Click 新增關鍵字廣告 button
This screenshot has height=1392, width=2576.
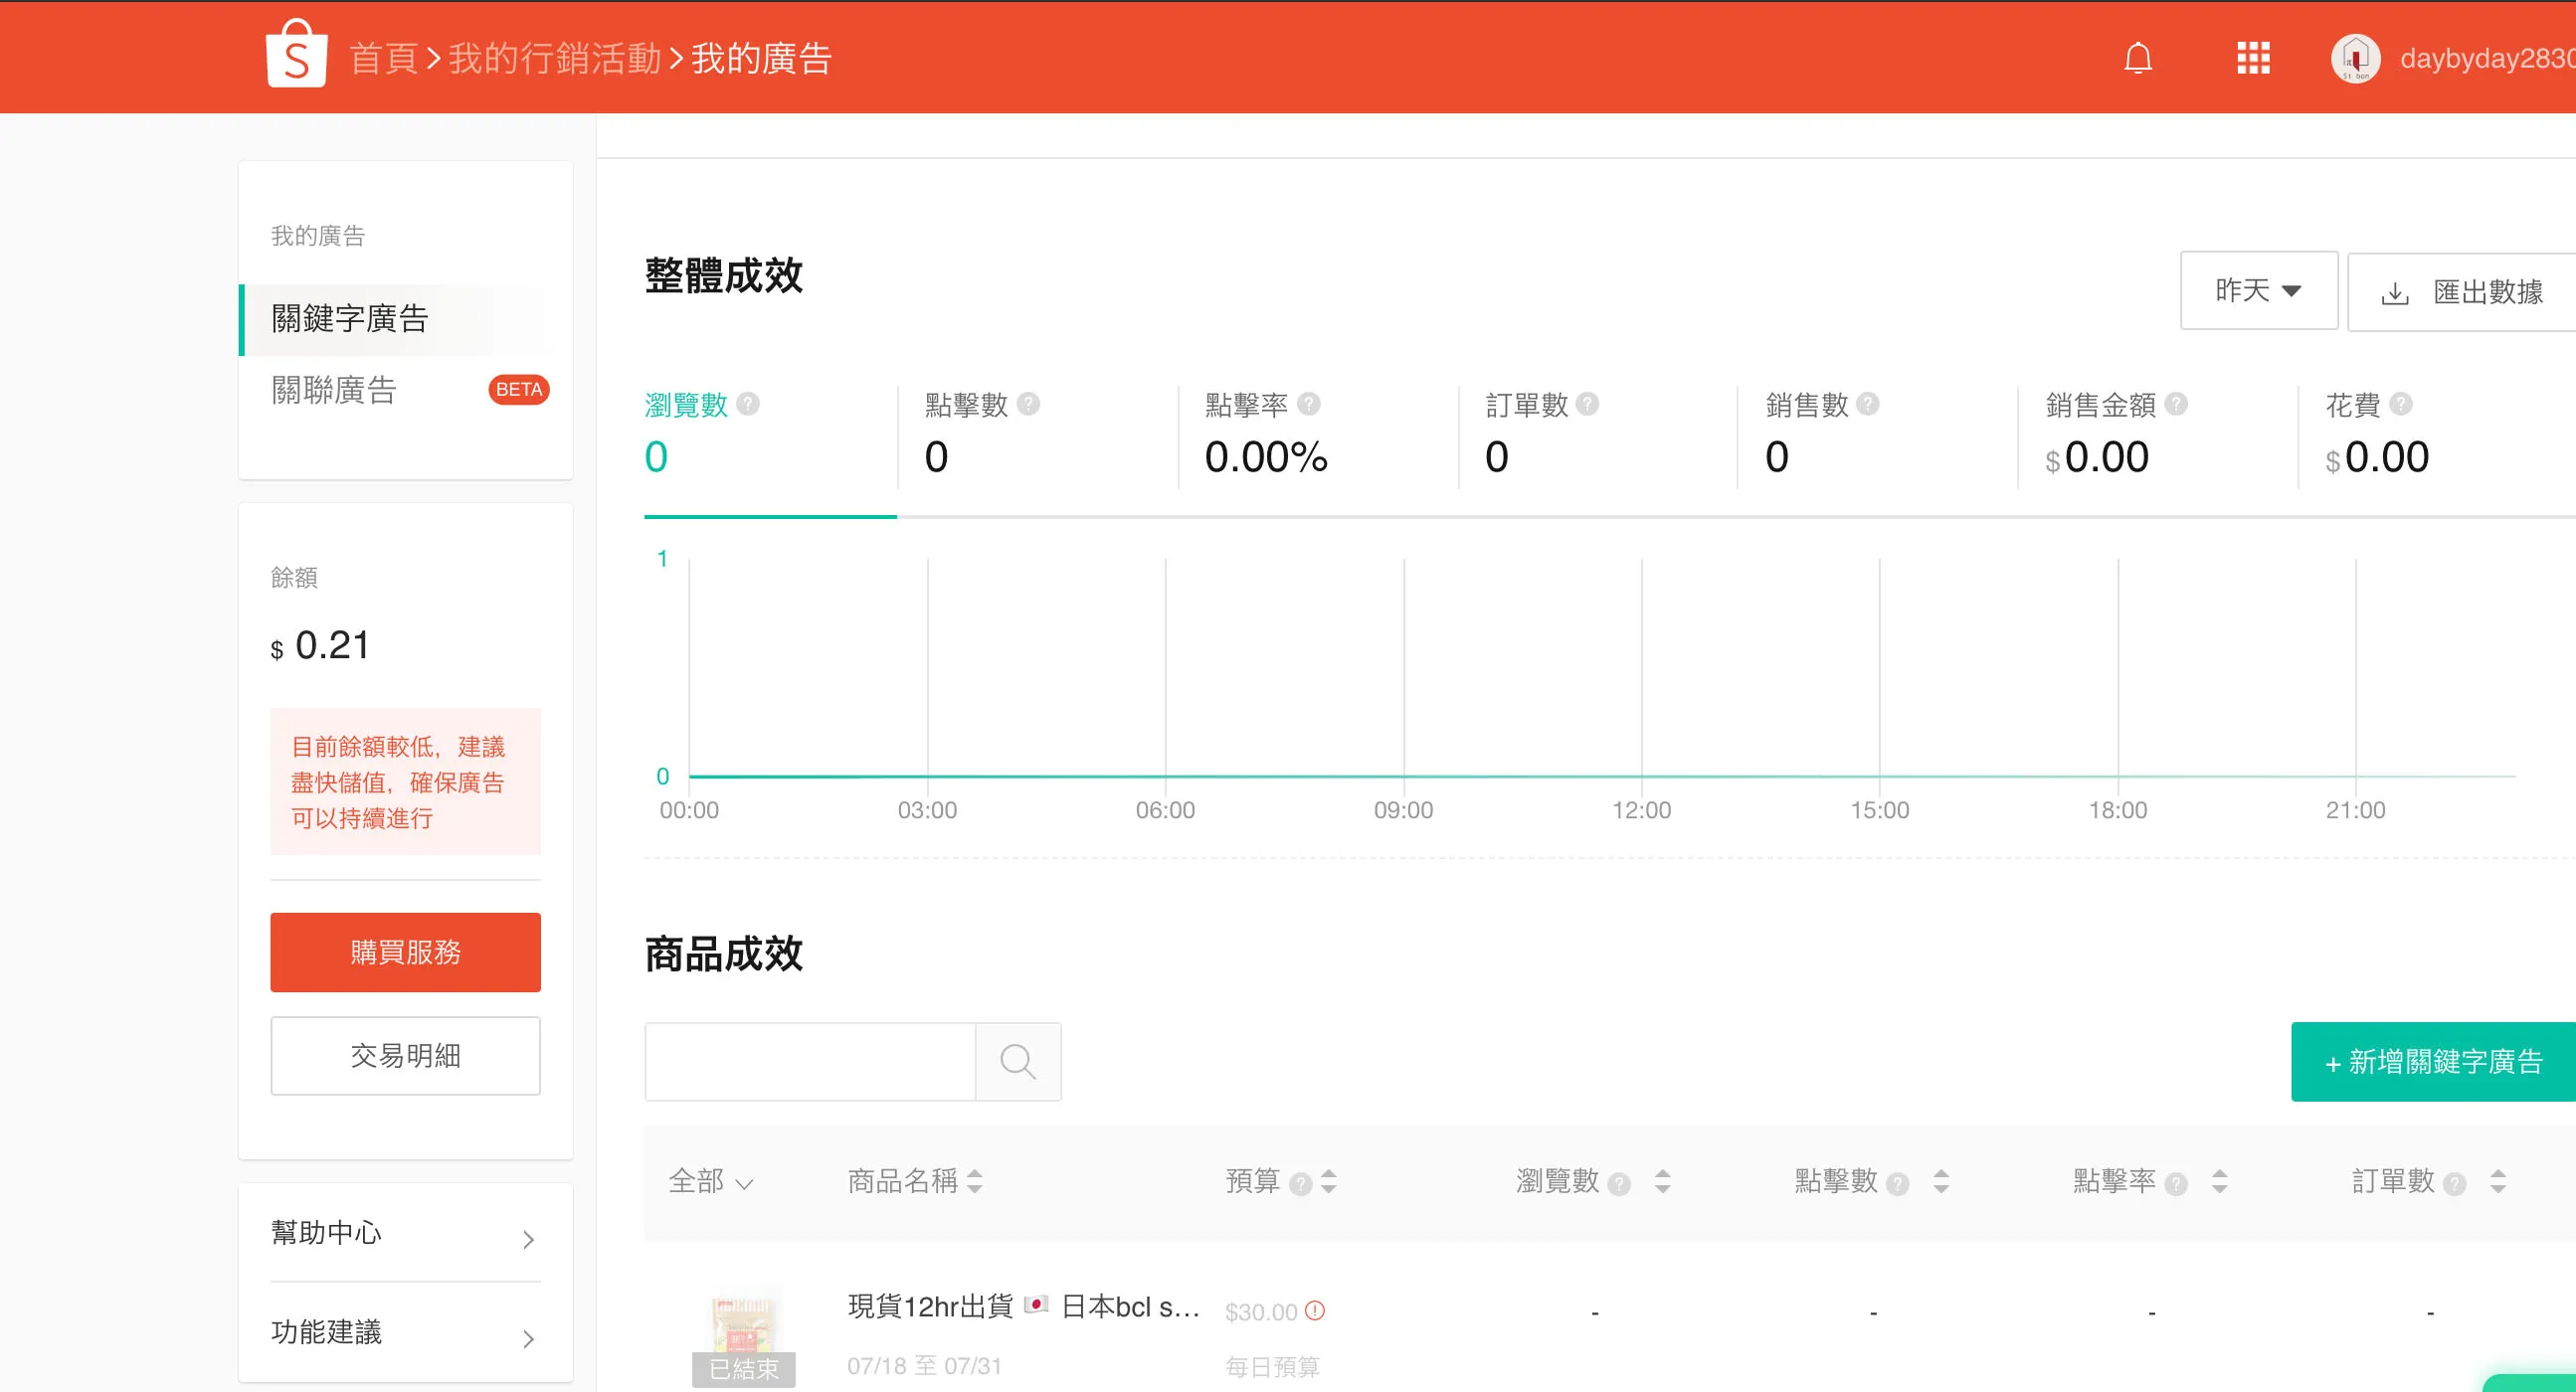[x=2433, y=1062]
